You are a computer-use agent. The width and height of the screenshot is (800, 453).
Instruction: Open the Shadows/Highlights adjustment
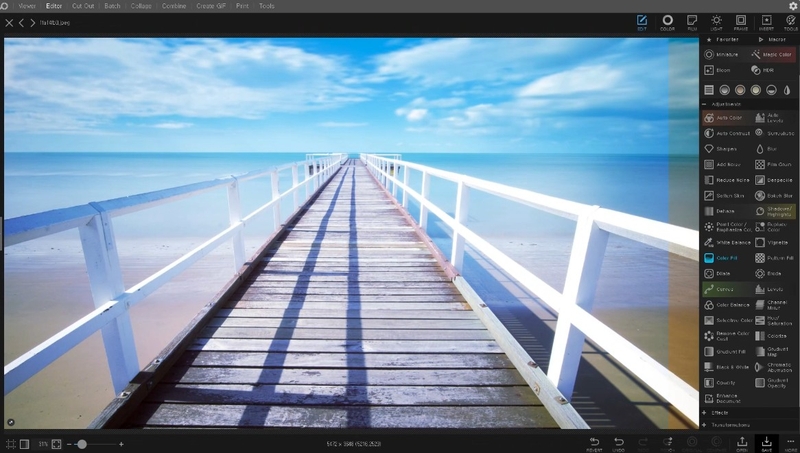(x=774, y=211)
